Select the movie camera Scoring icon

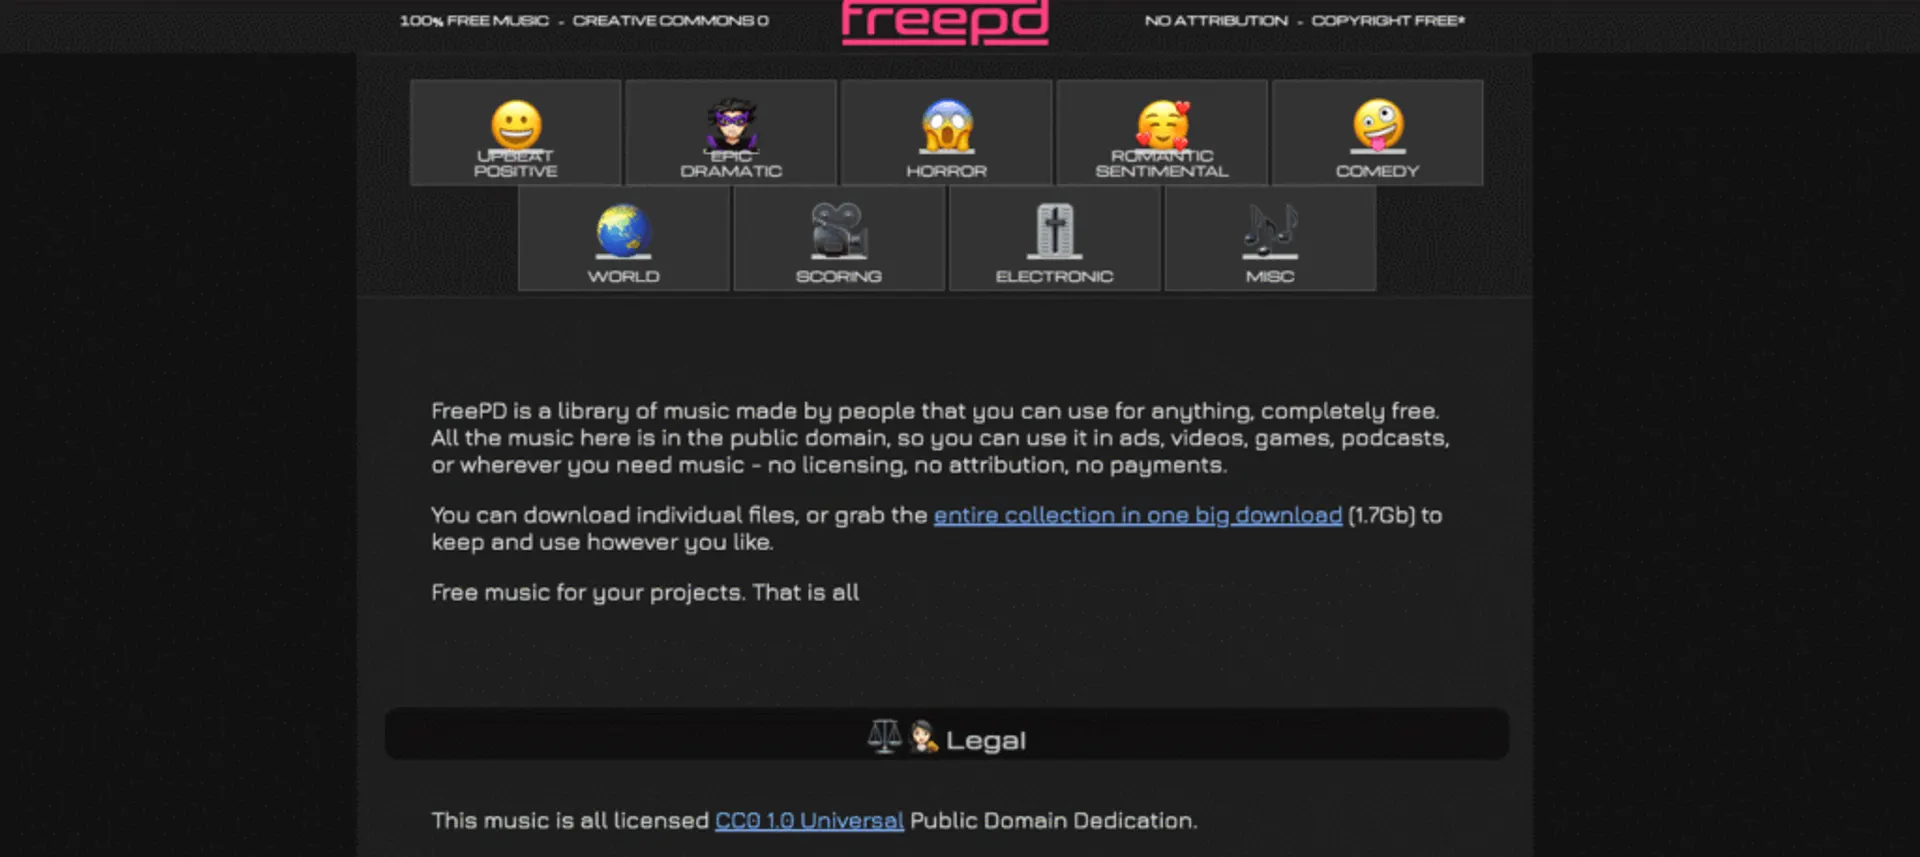click(838, 230)
